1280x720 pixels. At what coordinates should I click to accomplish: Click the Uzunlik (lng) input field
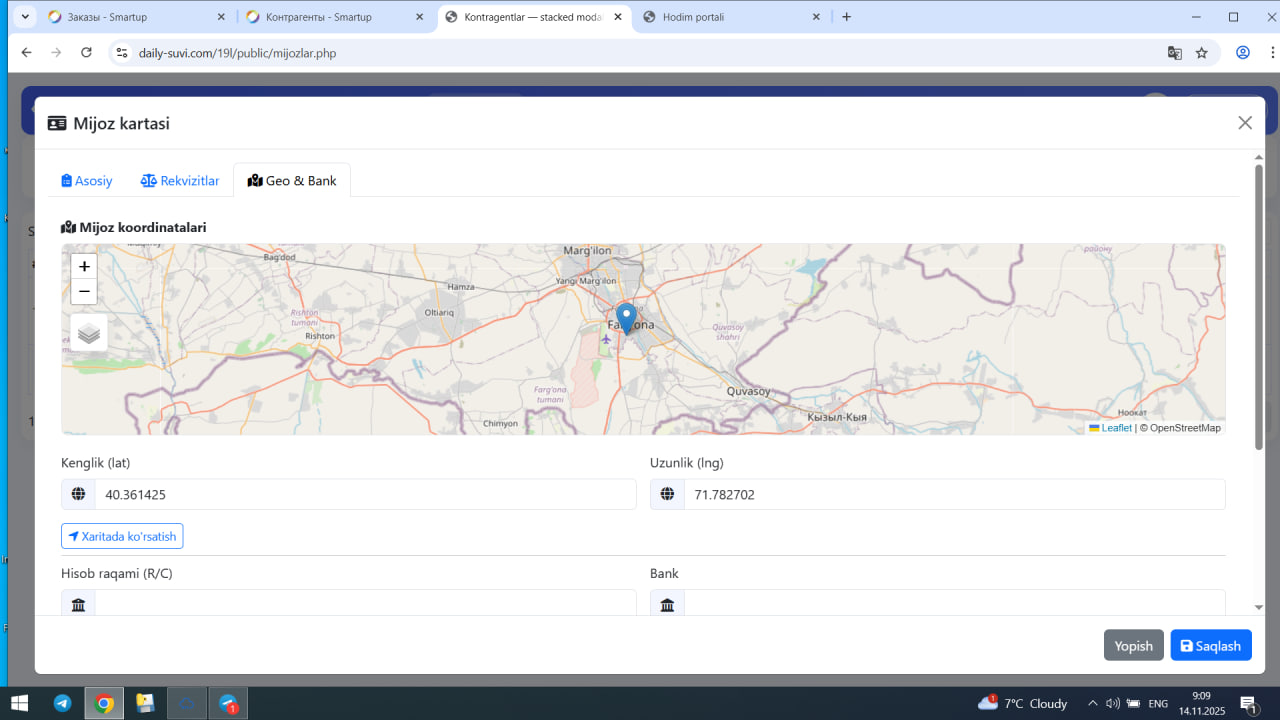click(x=953, y=494)
